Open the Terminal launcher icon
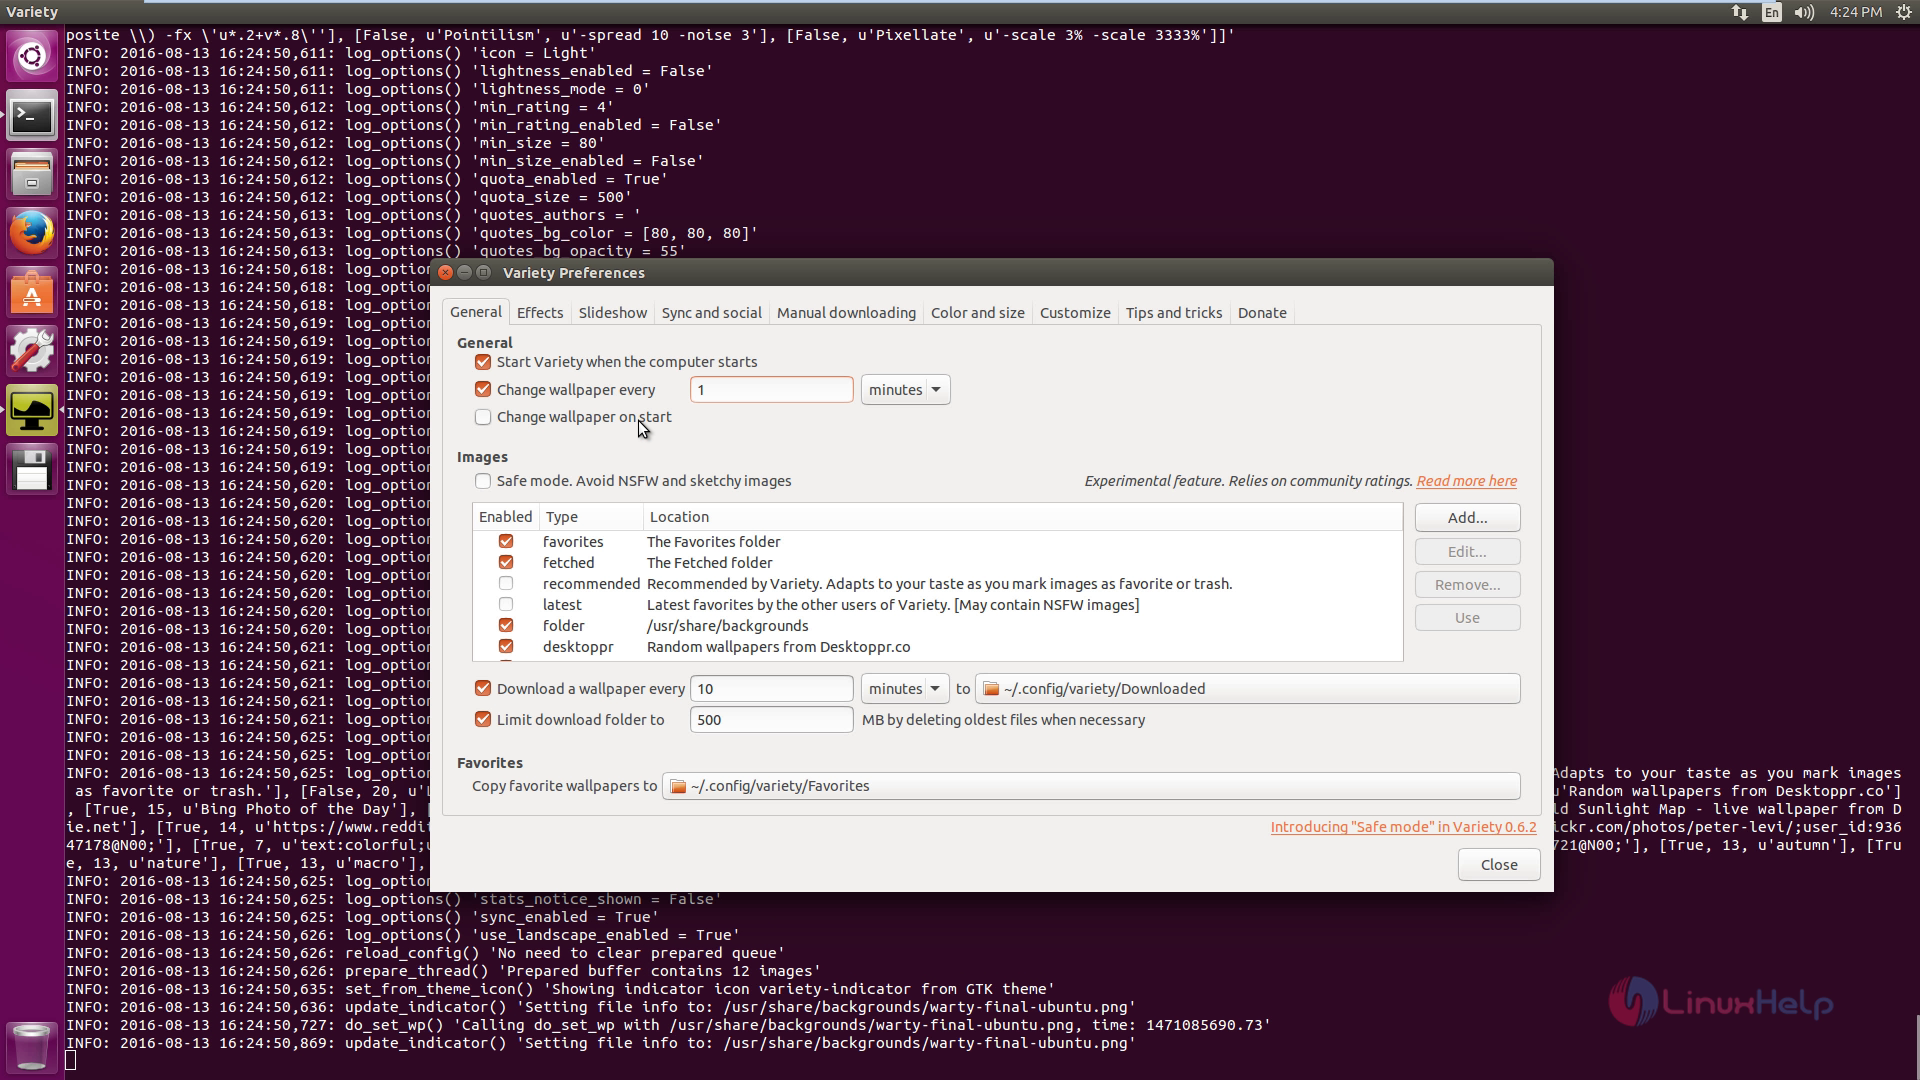Viewport: 1920px width, 1080px height. [x=32, y=117]
